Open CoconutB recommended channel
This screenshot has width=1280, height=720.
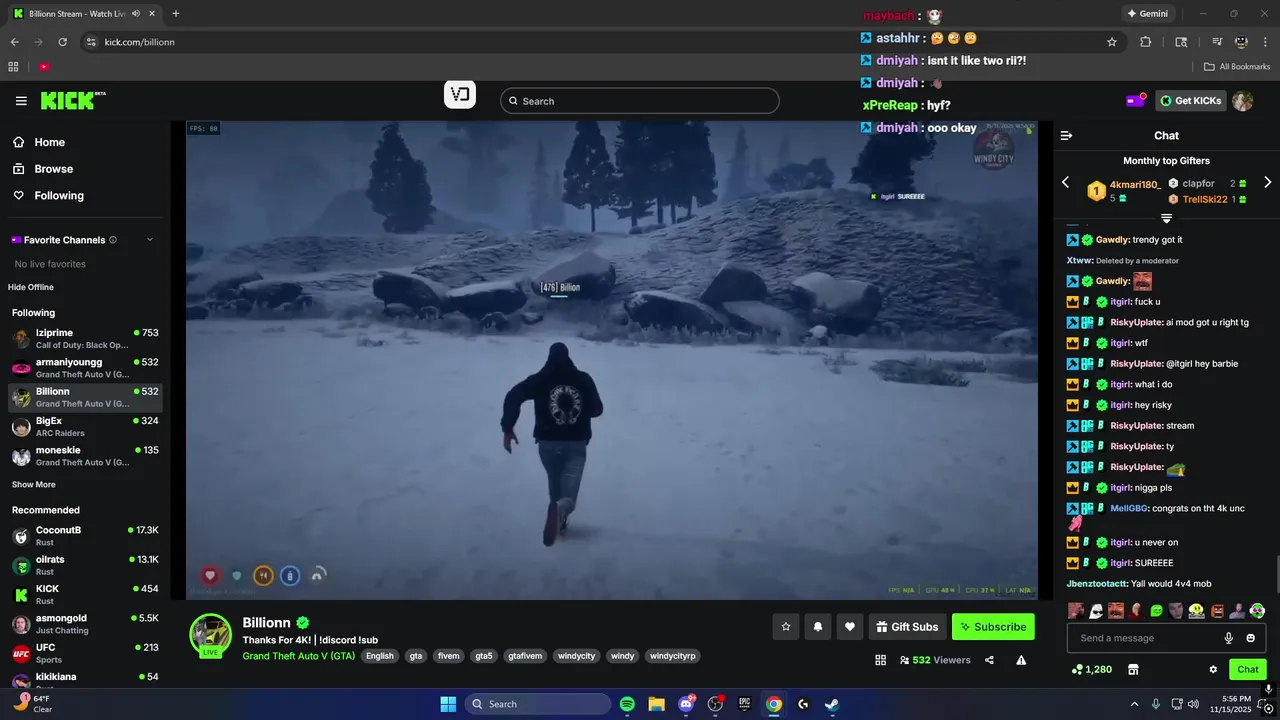click(85, 536)
